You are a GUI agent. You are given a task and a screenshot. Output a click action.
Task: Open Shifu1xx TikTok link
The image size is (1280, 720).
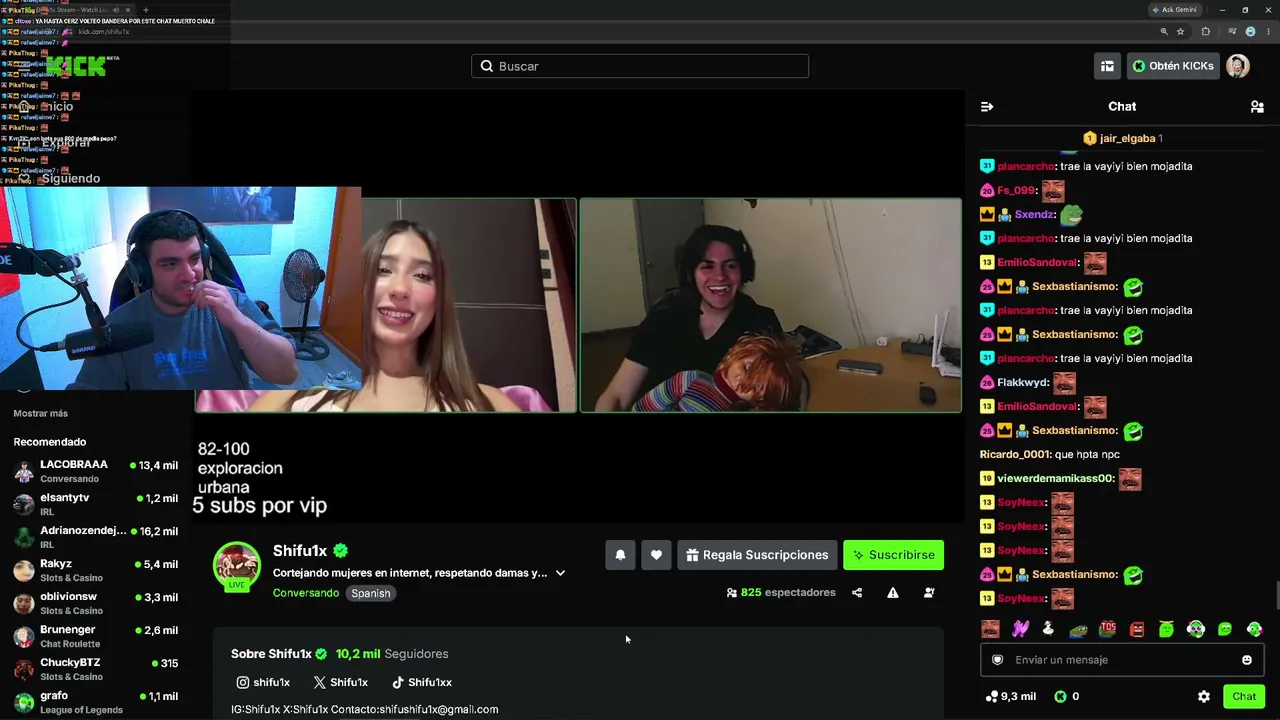pyautogui.click(x=422, y=682)
